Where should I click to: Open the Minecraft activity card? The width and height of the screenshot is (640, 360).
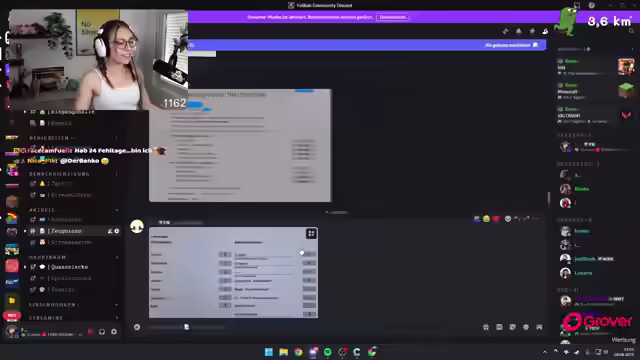(x=596, y=90)
